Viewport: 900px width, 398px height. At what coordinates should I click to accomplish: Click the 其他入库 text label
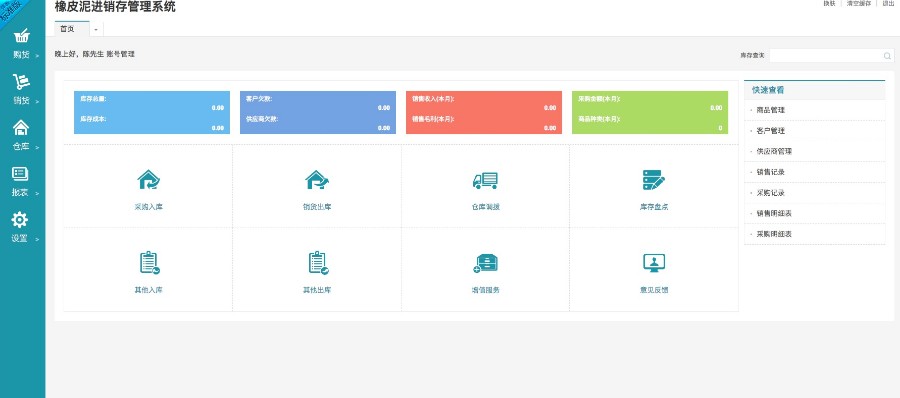tap(149, 290)
